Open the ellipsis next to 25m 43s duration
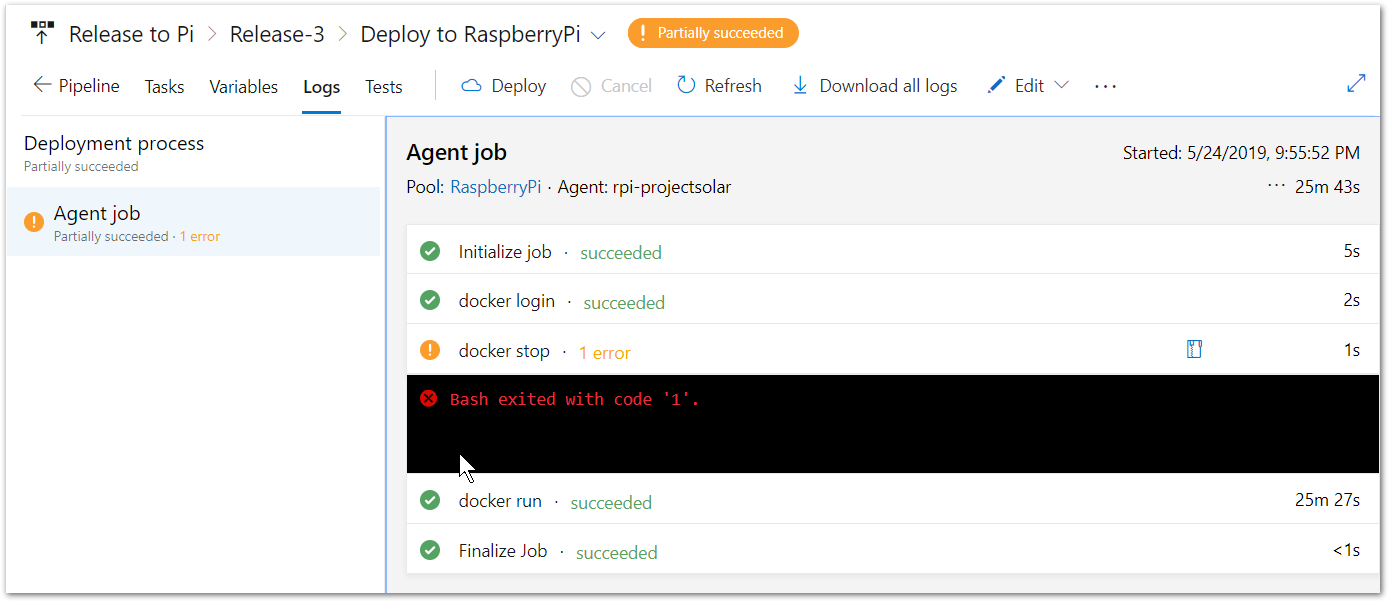Viewport: 1389px width, 602px height. click(x=1276, y=186)
